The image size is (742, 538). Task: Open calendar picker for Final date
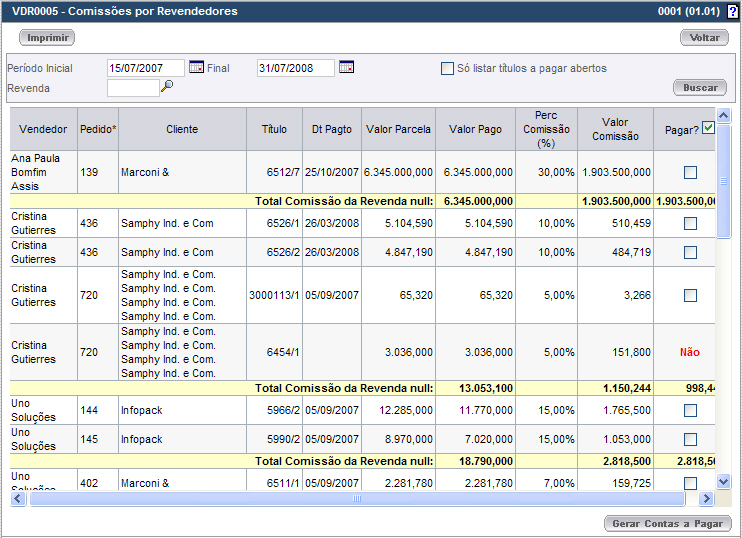pos(346,67)
